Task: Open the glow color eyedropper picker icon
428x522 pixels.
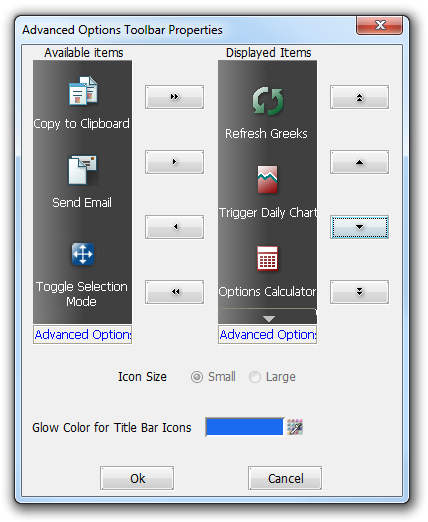Action: tap(295, 427)
